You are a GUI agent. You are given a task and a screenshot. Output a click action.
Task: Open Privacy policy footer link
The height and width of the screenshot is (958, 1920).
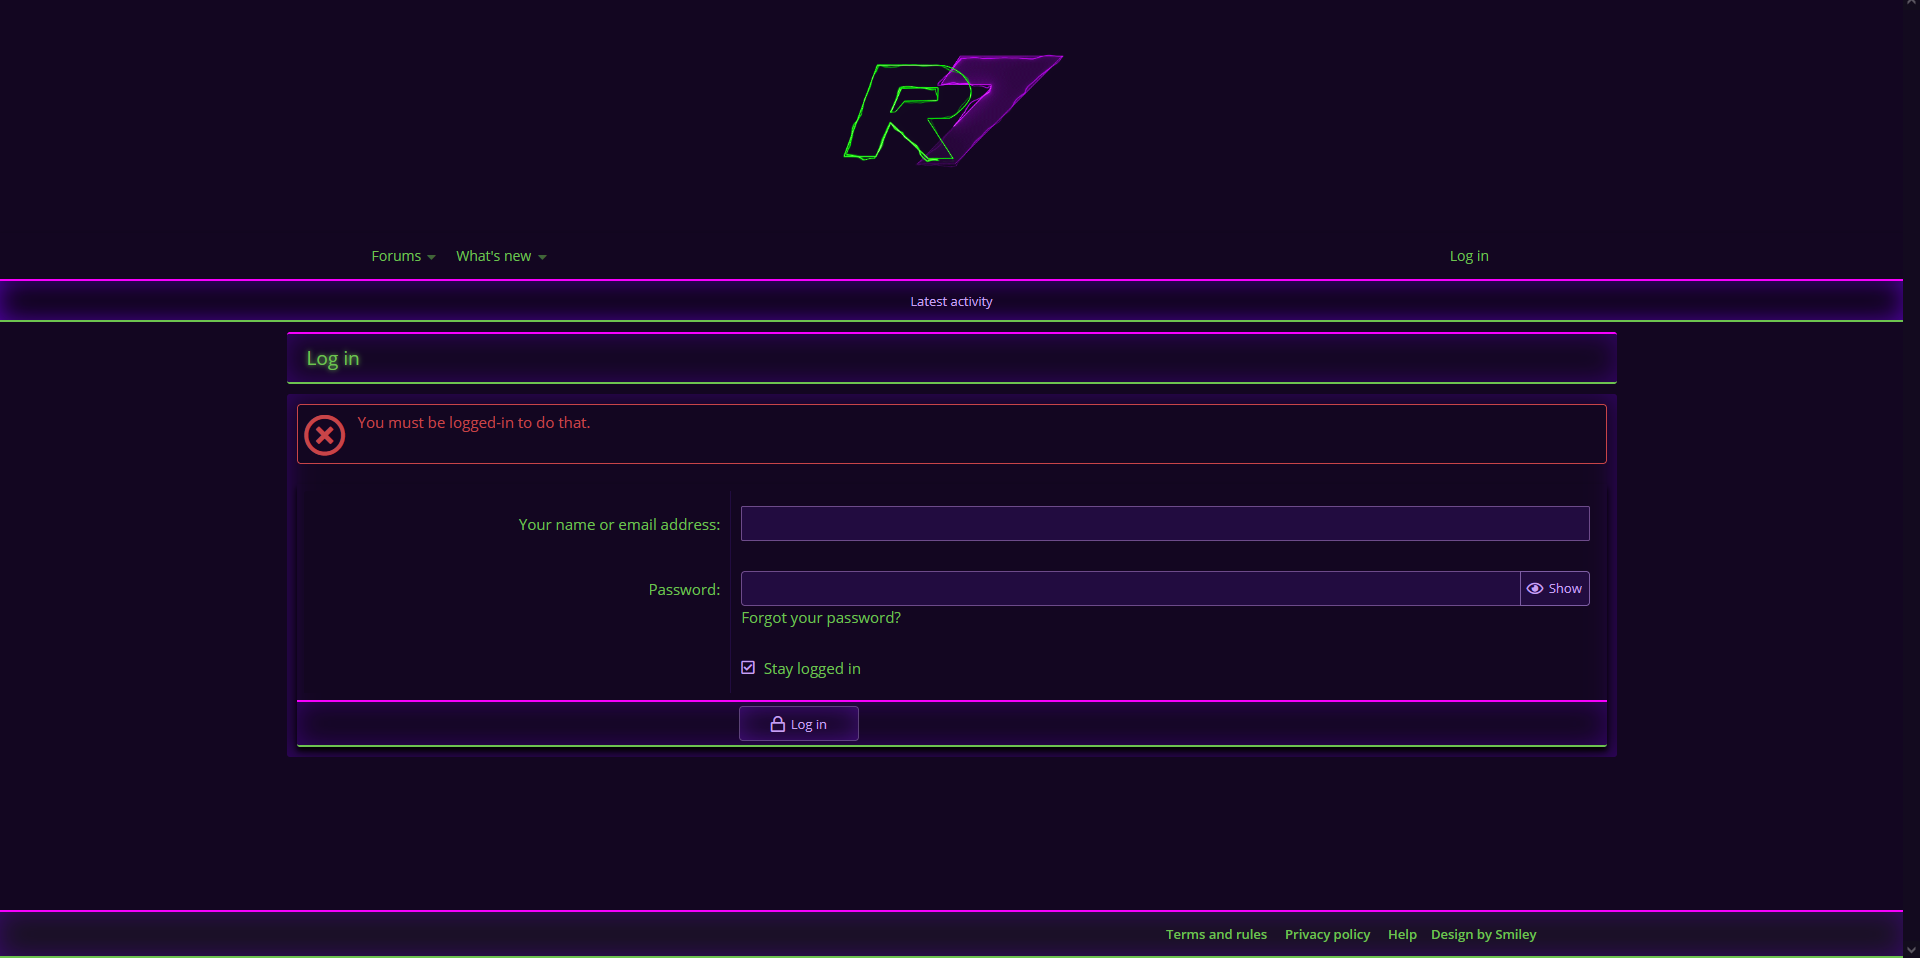(1327, 934)
